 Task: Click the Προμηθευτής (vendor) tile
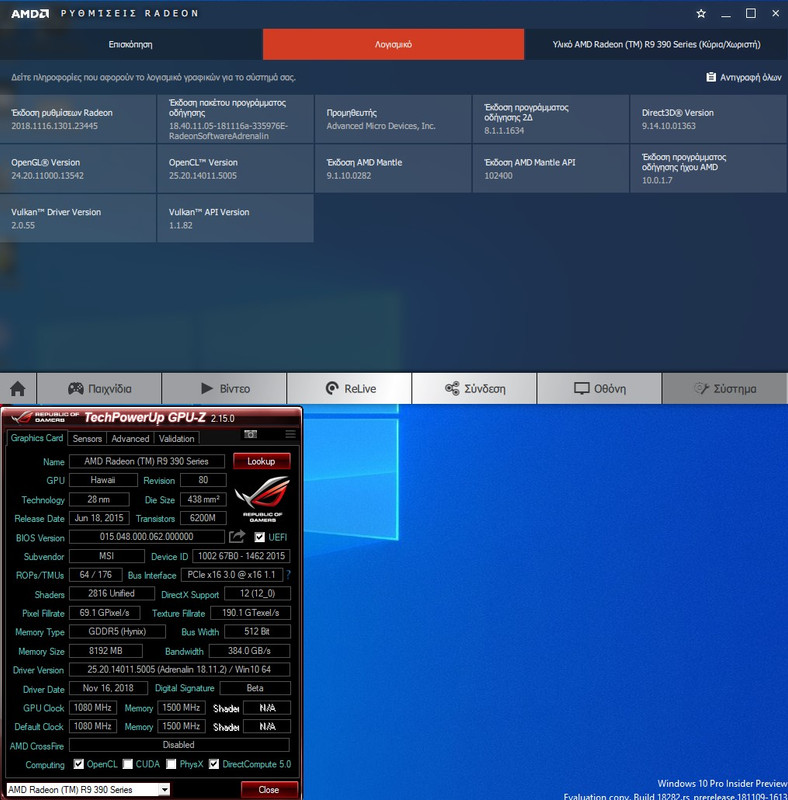pos(393,119)
